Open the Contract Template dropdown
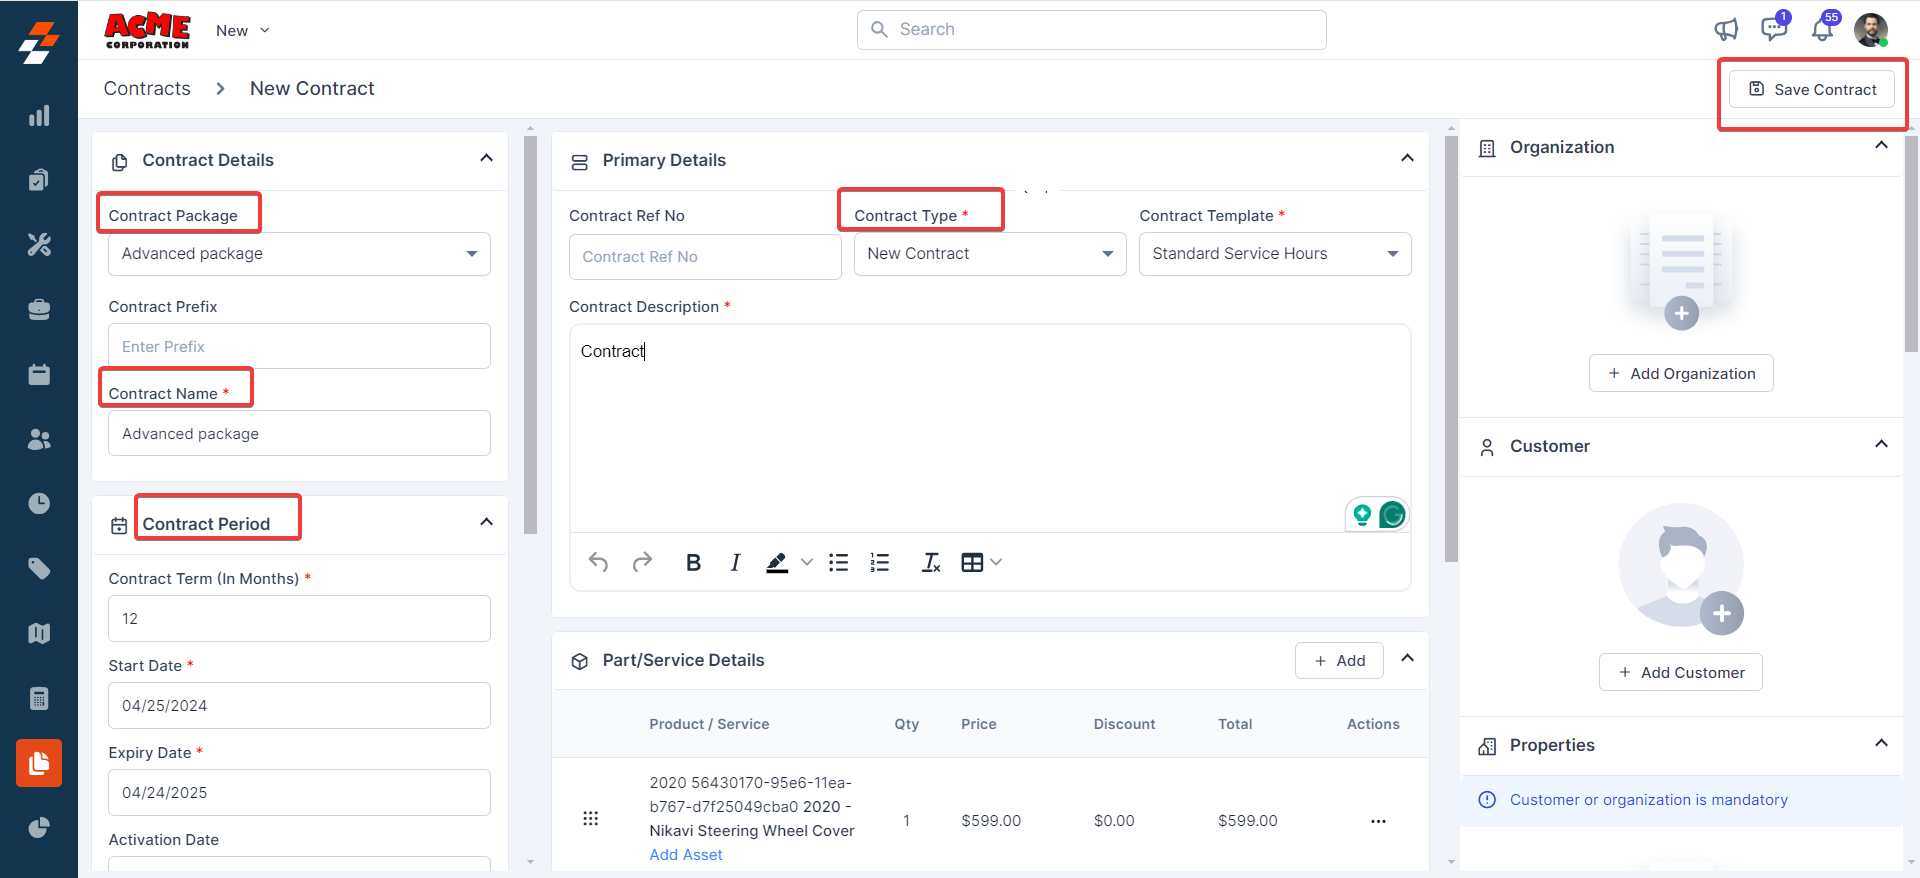The width and height of the screenshot is (1920, 878). [1274, 254]
